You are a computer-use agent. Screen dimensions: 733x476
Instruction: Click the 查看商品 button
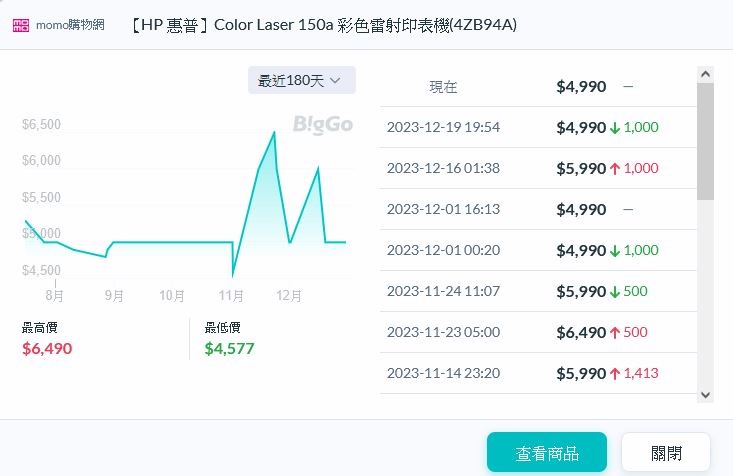pos(546,453)
